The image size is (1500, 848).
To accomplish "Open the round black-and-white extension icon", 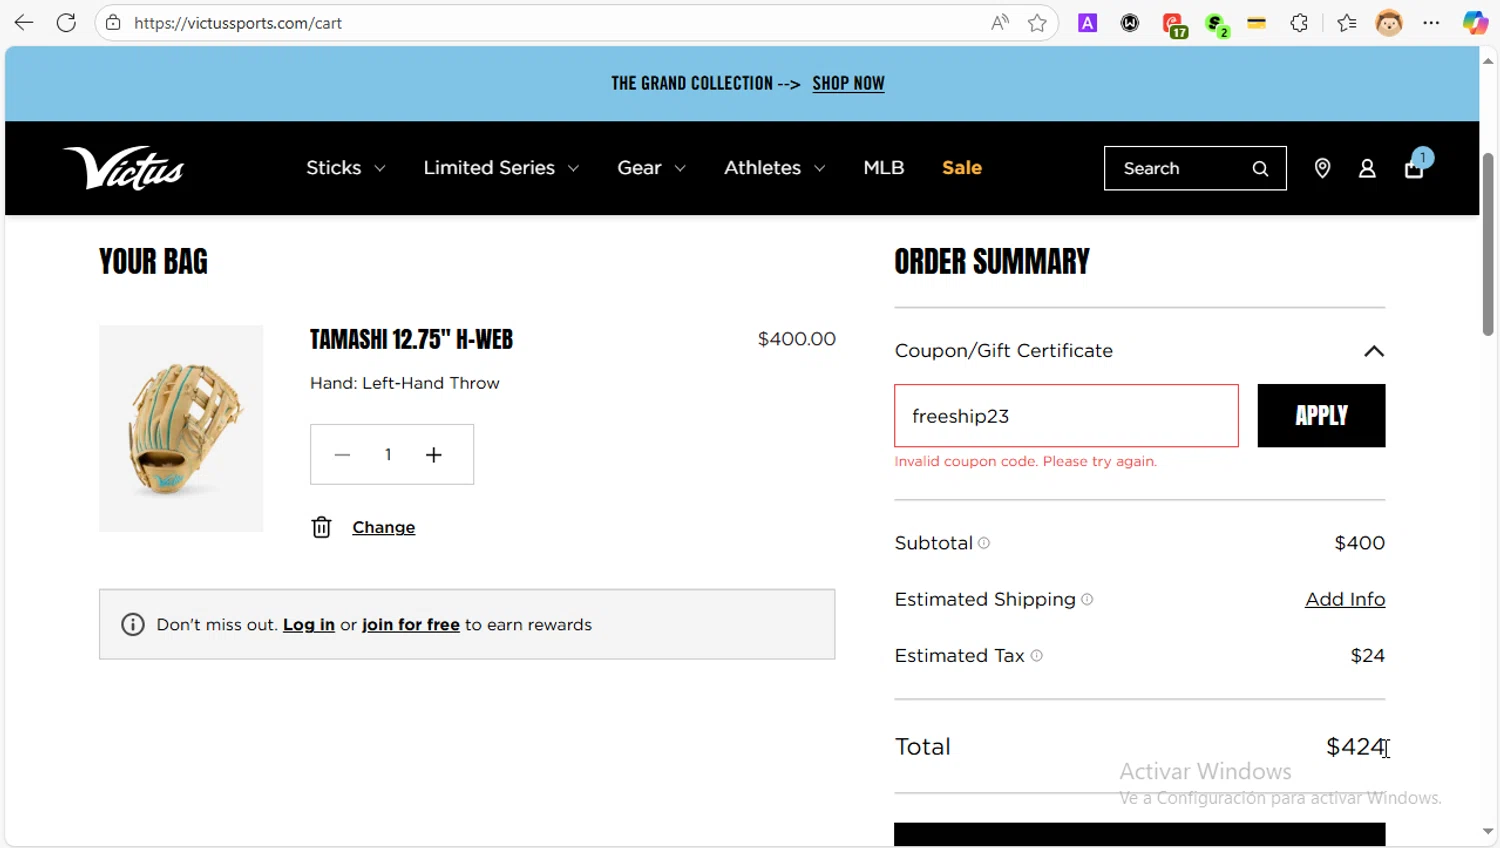I will (1130, 22).
